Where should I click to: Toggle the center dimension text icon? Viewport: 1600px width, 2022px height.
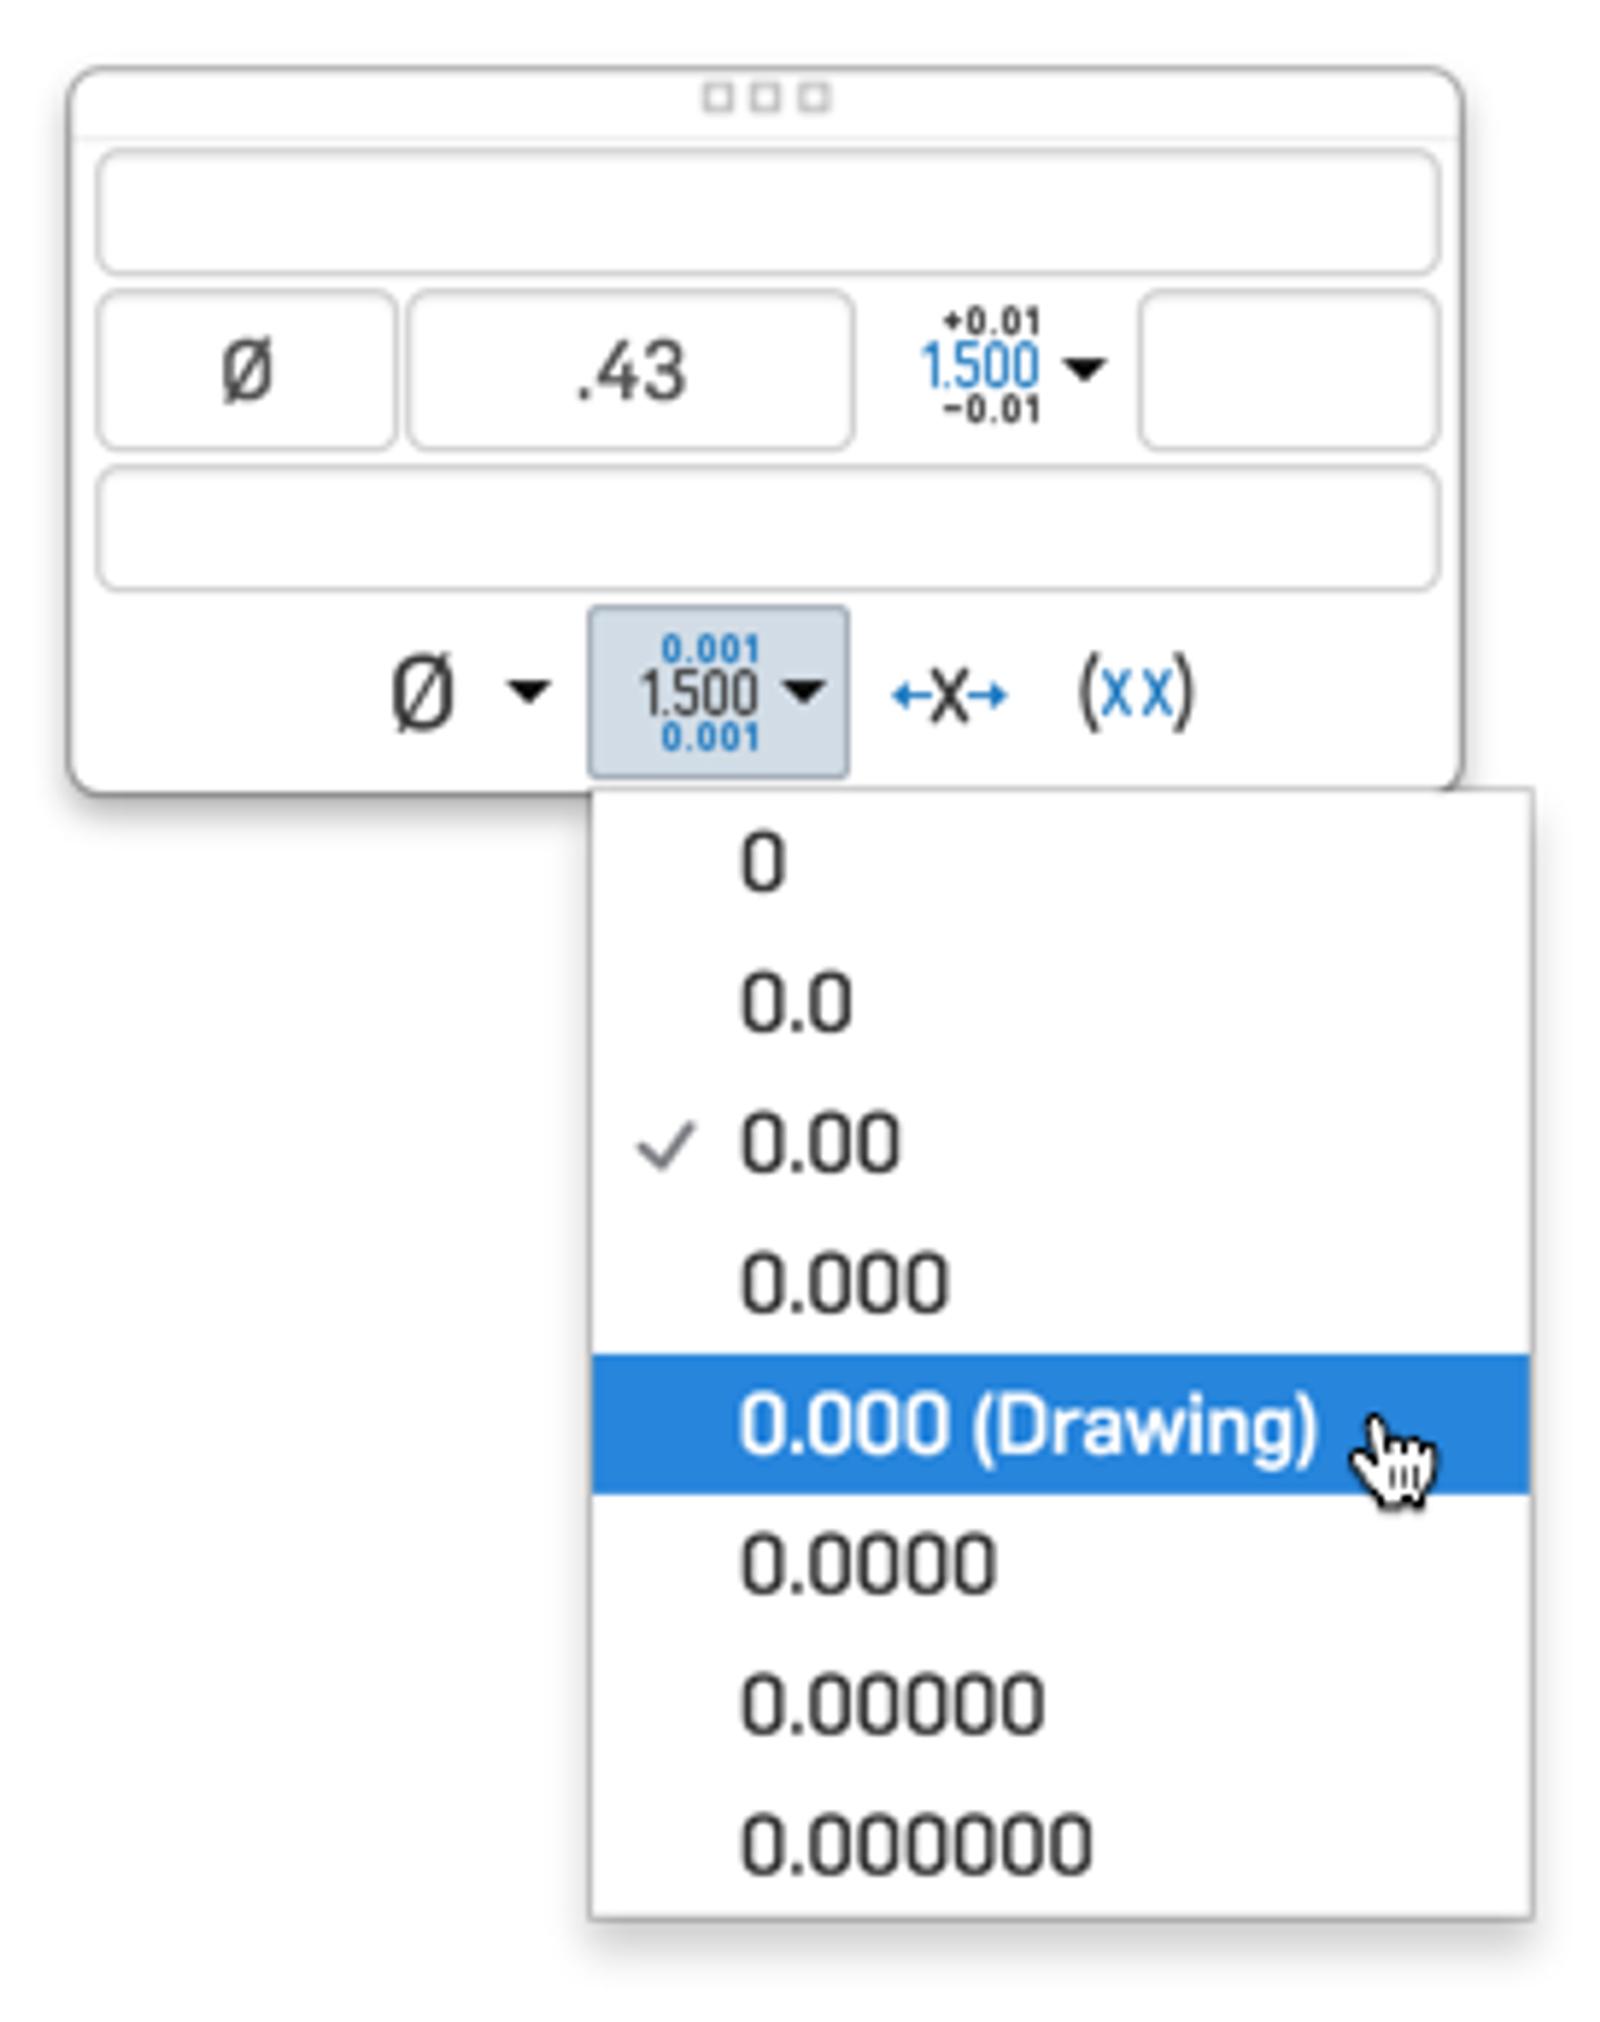click(x=949, y=694)
